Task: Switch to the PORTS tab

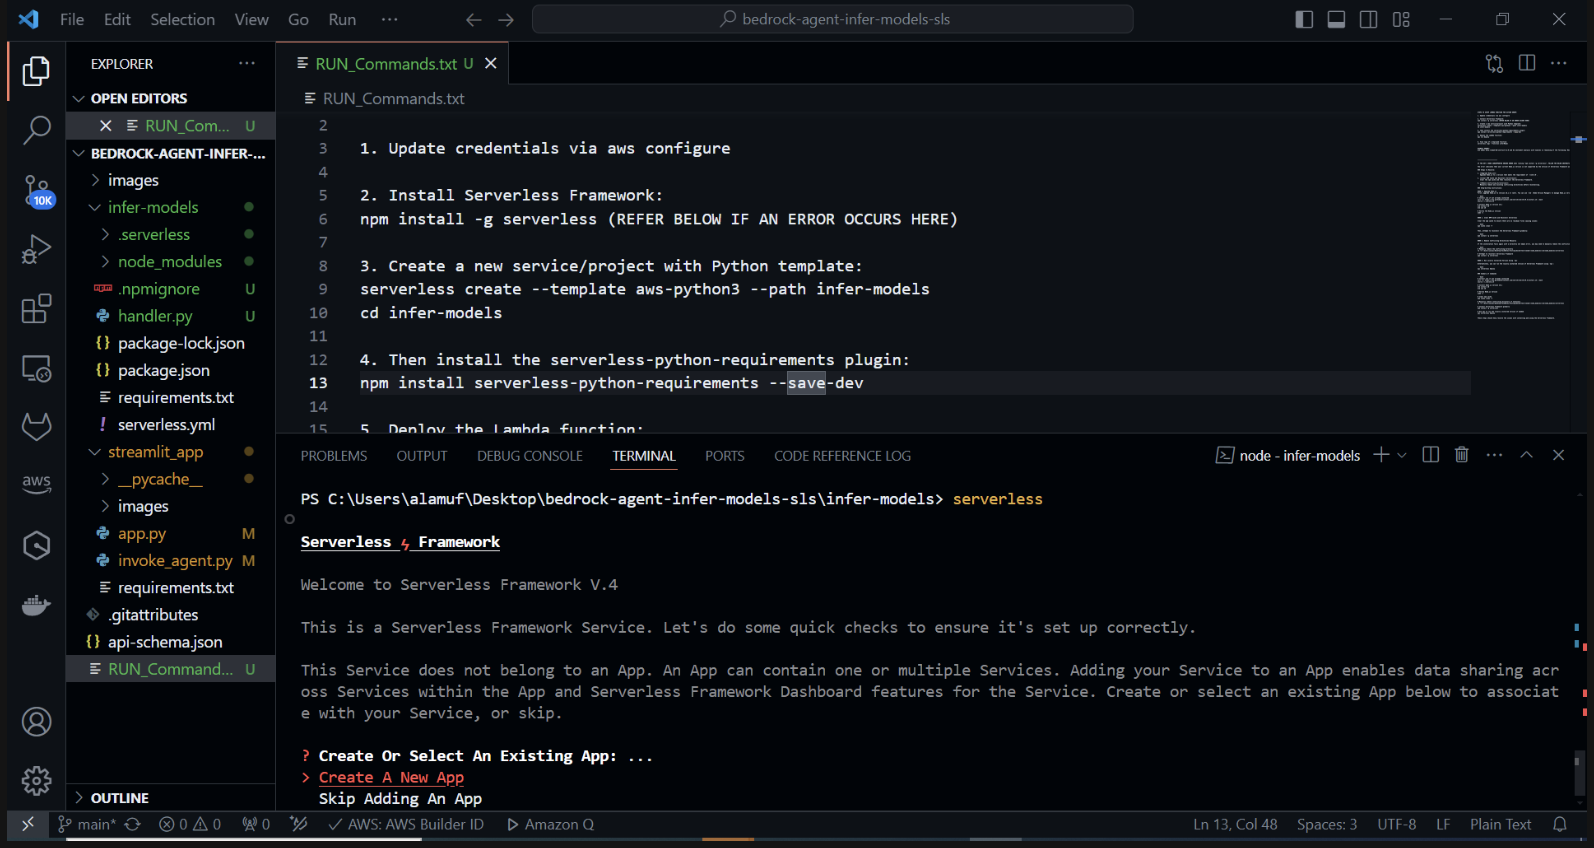Action: (725, 456)
